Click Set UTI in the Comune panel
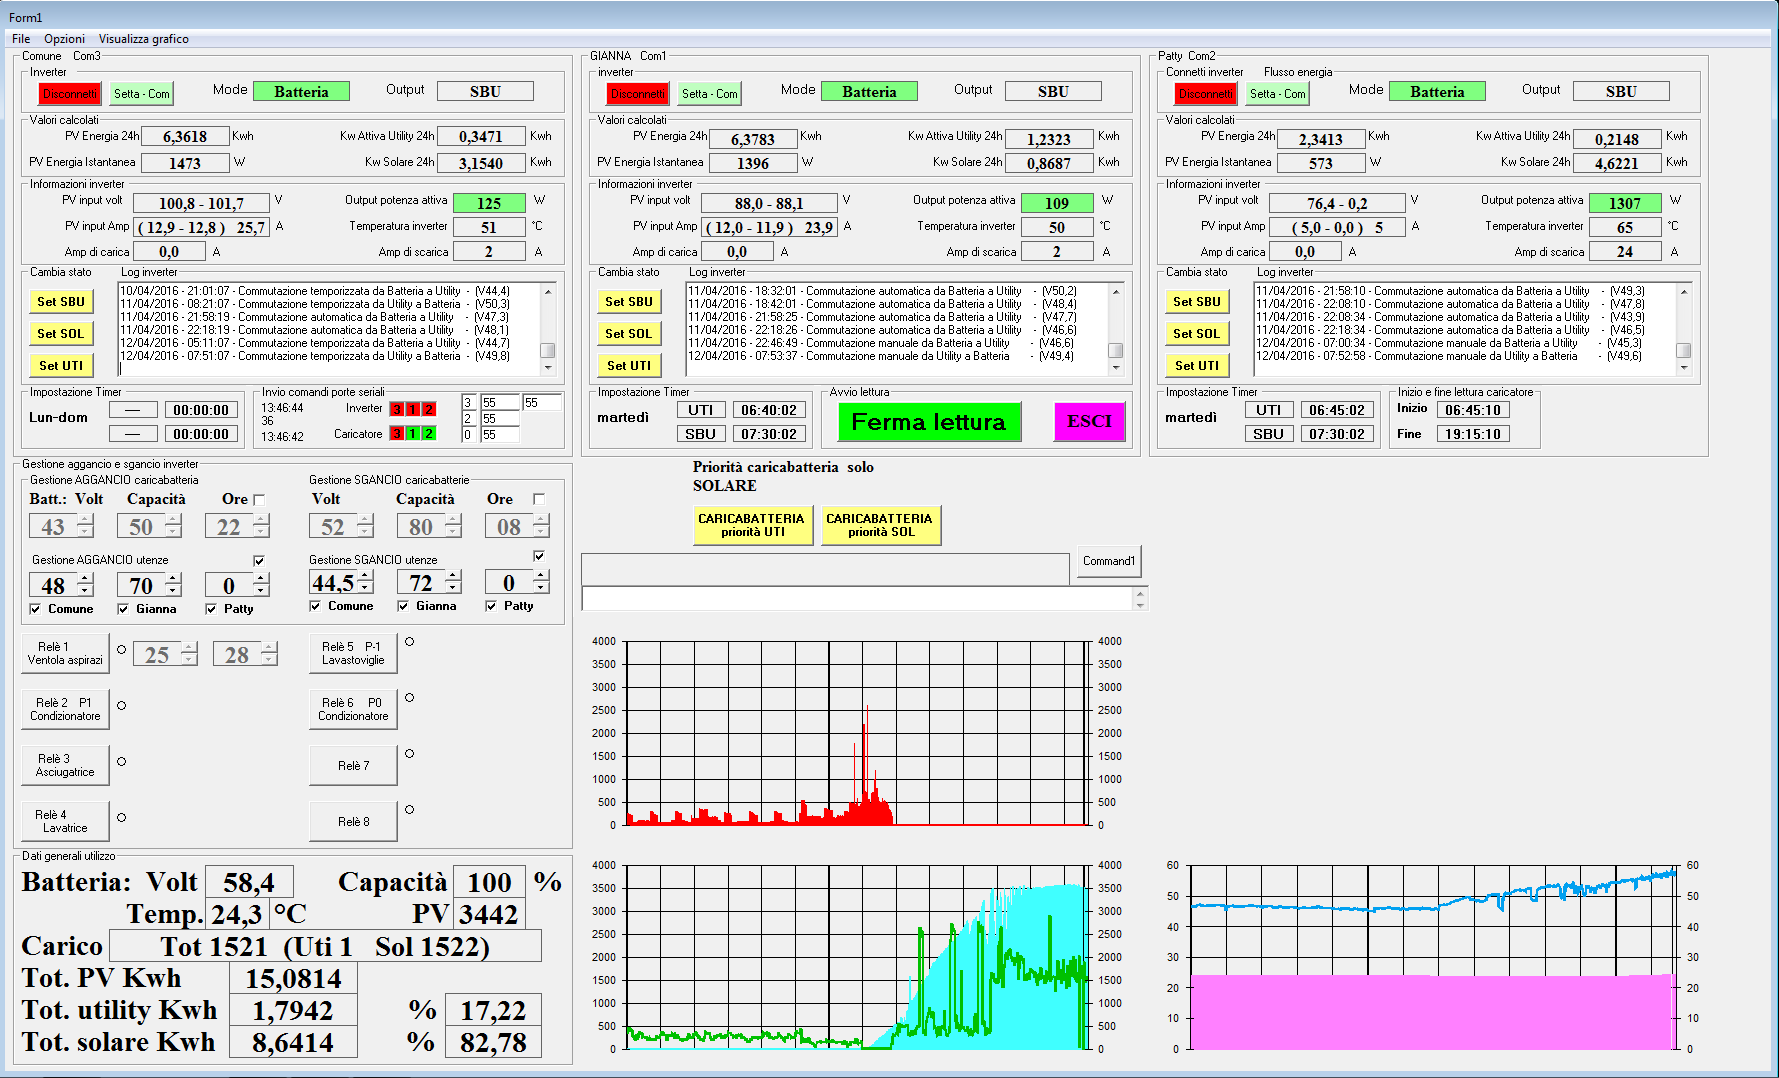 point(61,366)
